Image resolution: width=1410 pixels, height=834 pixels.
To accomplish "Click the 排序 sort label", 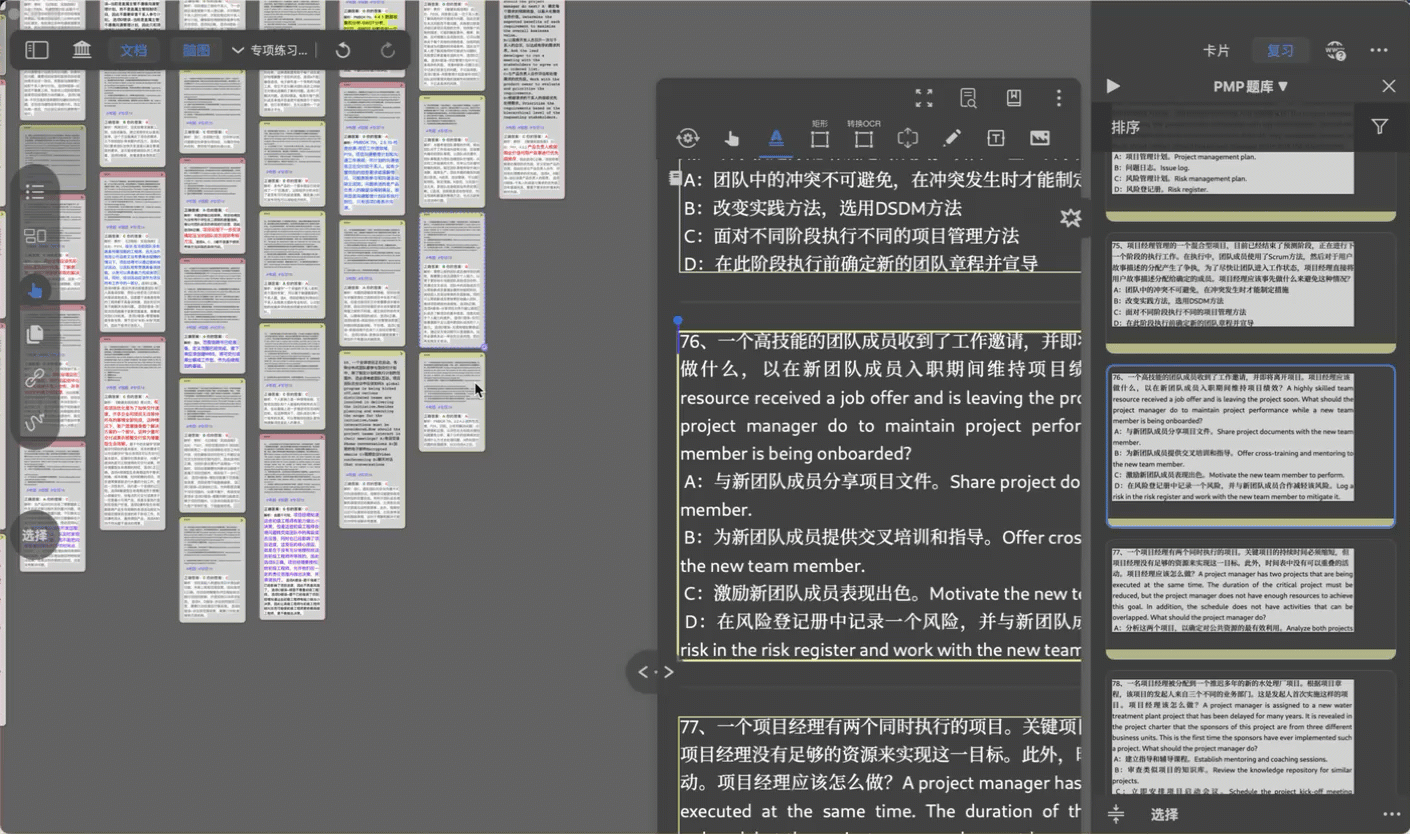I will [1125, 127].
